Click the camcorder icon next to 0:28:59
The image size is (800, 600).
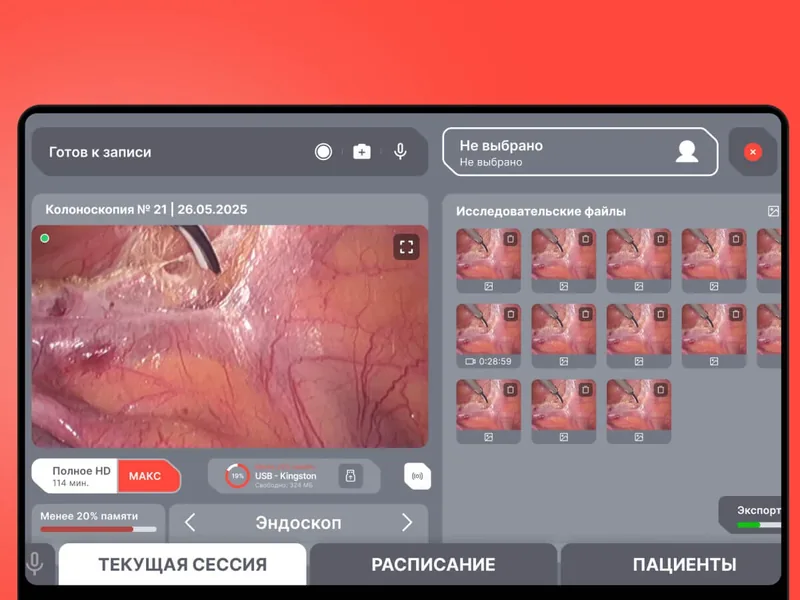click(x=470, y=361)
